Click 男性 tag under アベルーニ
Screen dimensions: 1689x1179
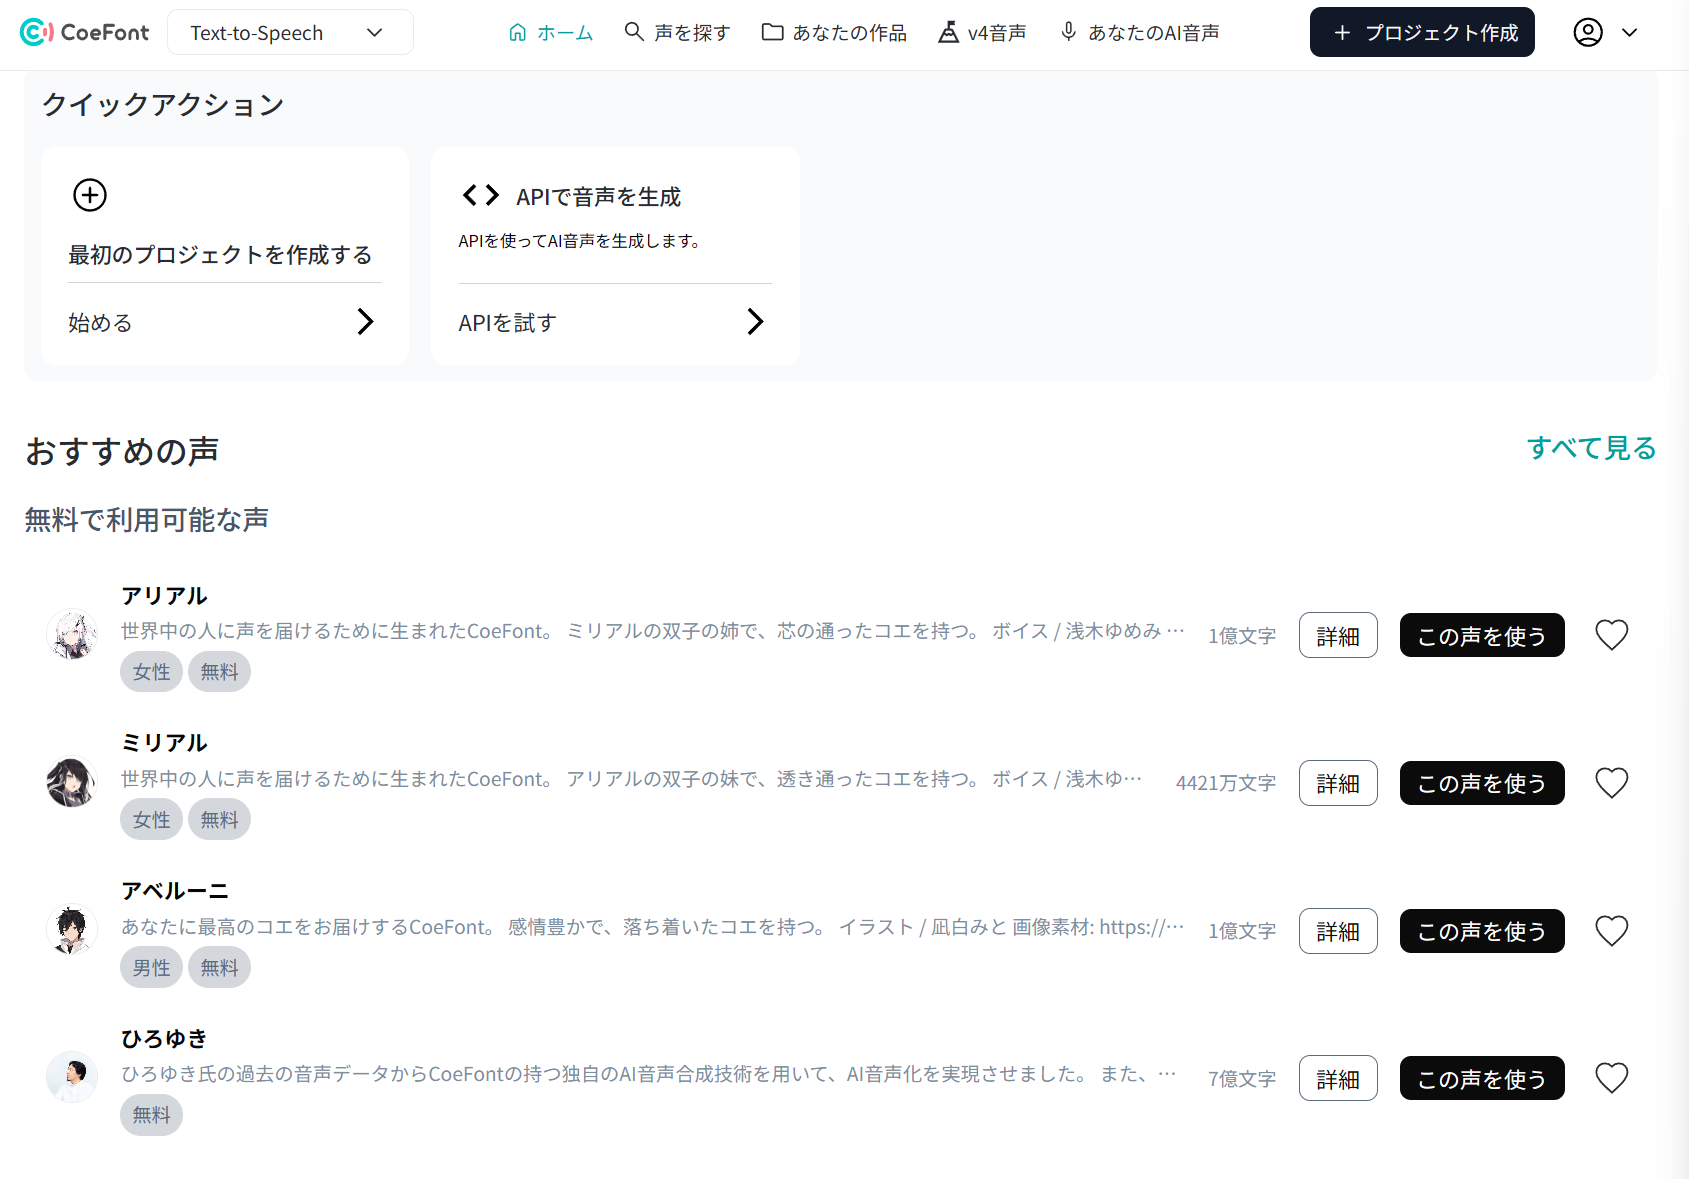click(151, 968)
